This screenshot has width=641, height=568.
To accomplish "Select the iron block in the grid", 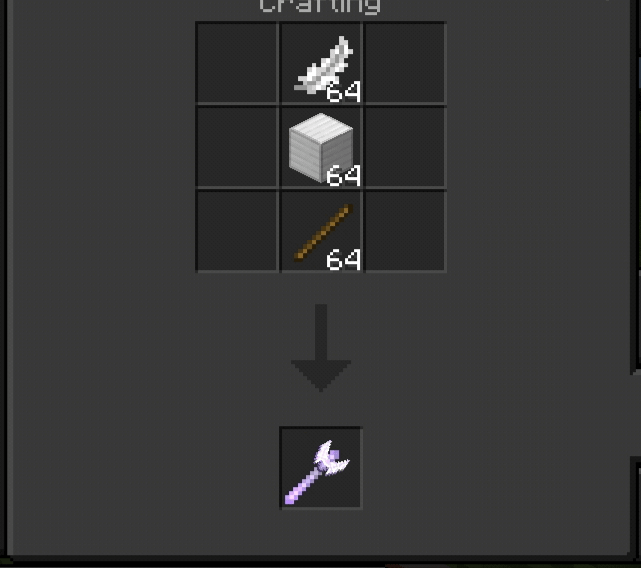I will (321, 147).
